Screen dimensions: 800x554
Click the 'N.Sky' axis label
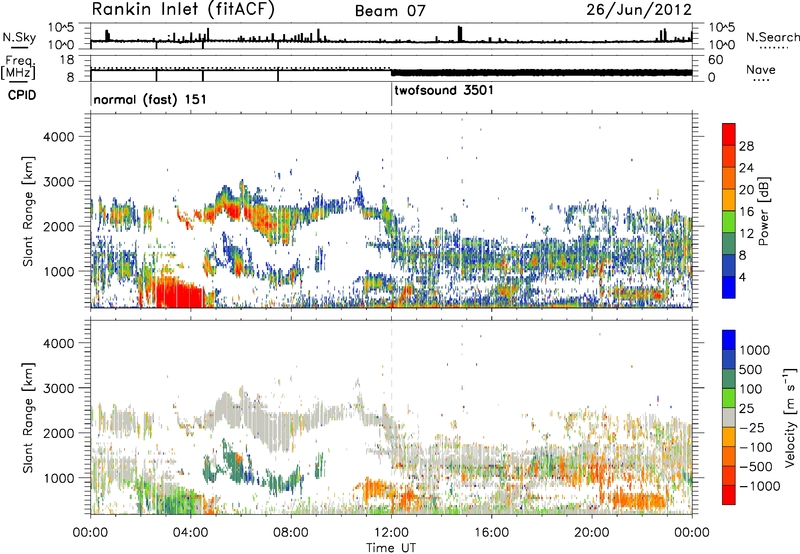[19, 37]
